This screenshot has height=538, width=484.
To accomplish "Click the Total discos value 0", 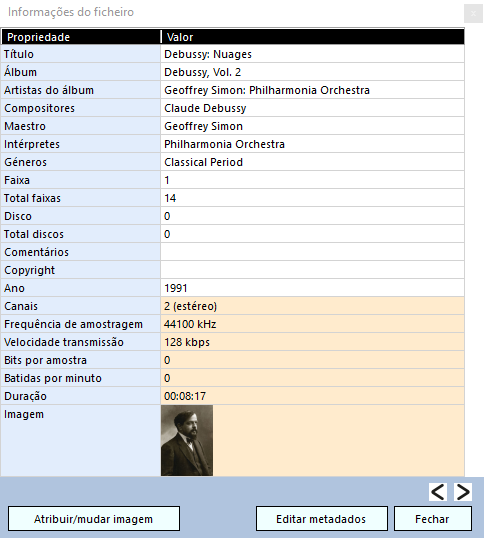I will tap(167, 234).
